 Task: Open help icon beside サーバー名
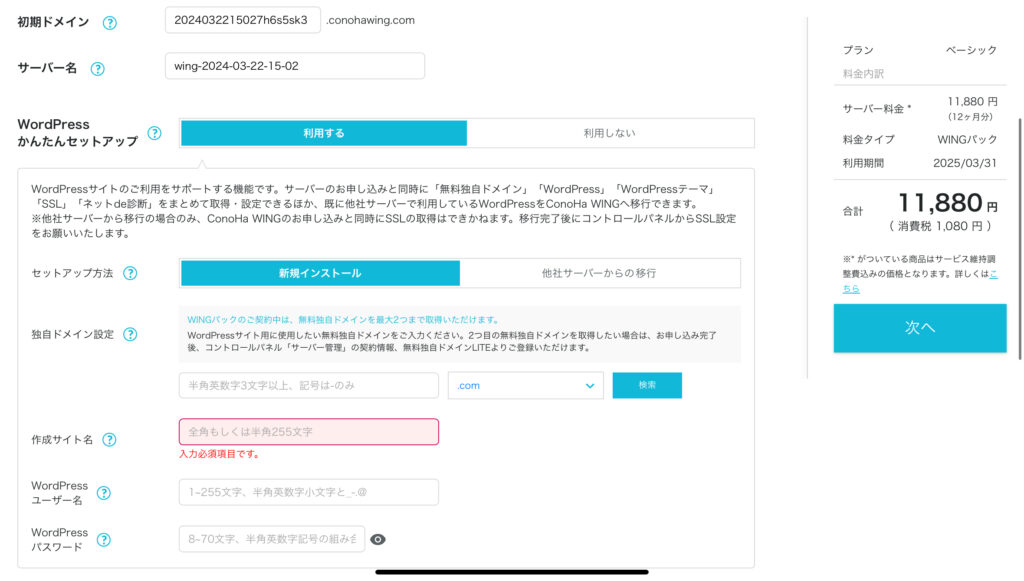pyautogui.click(x=97, y=69)
